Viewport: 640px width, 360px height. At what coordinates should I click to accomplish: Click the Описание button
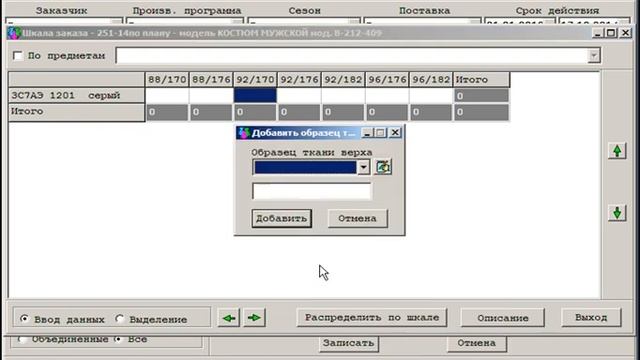[502, 318]
